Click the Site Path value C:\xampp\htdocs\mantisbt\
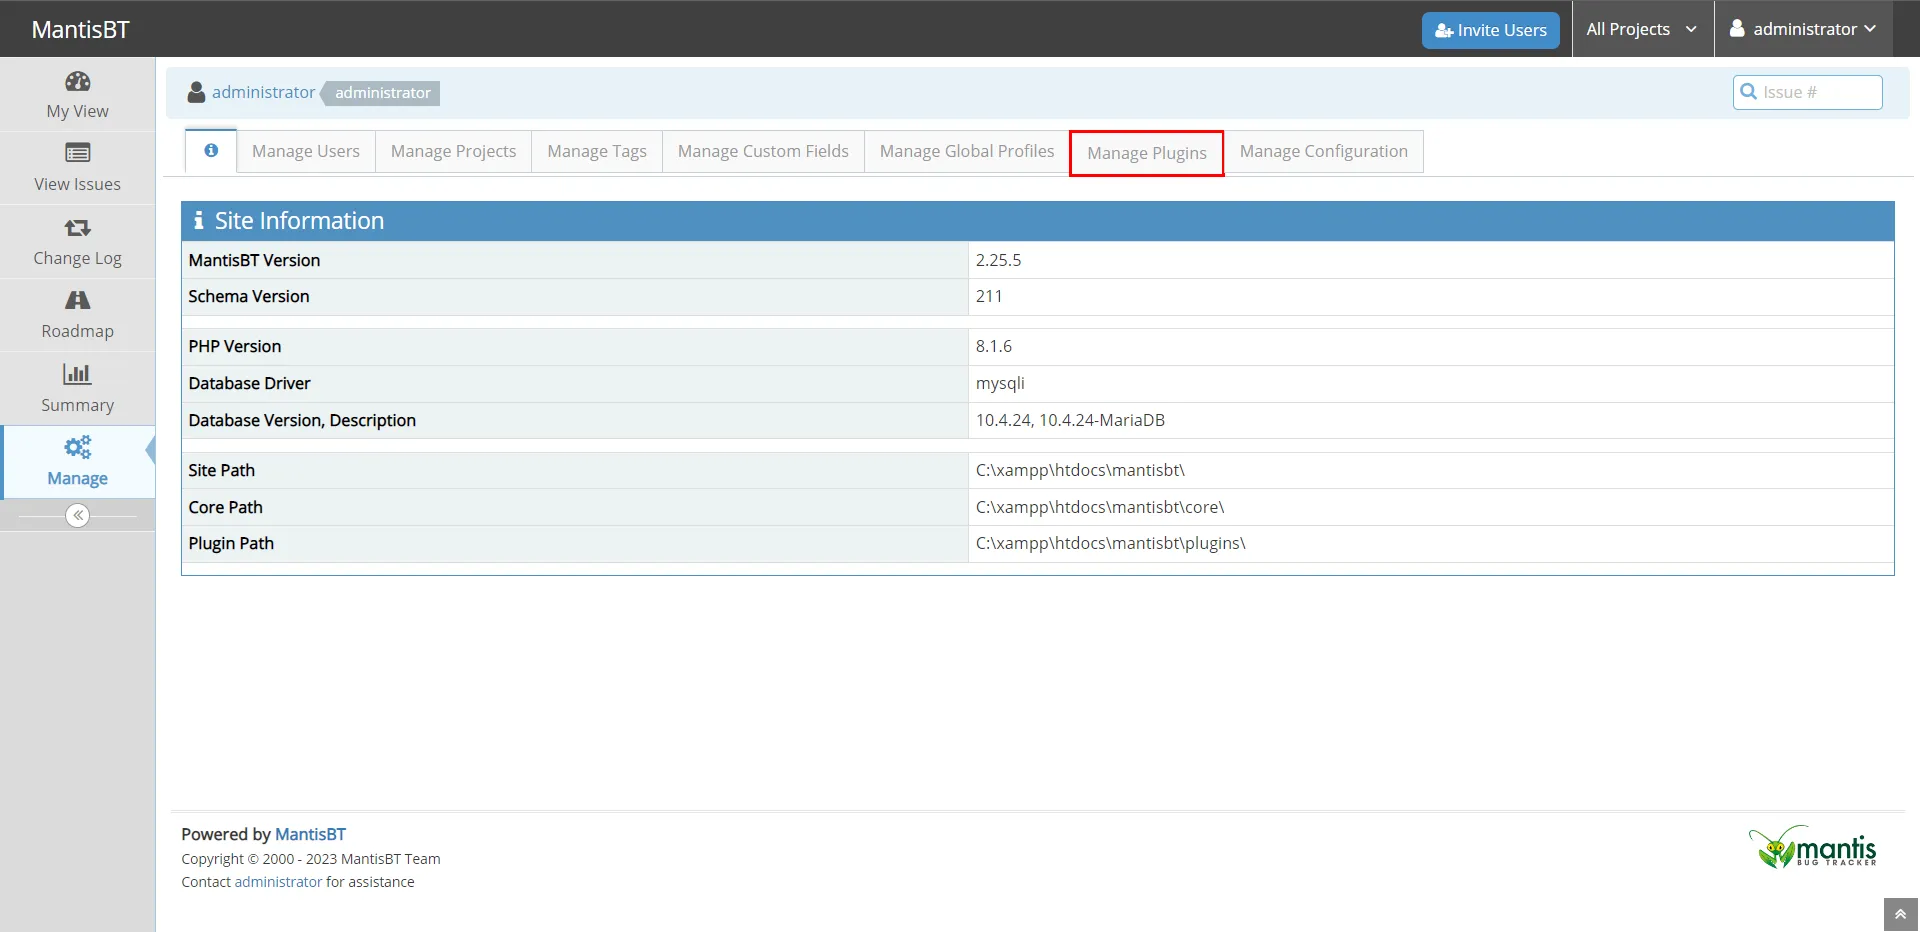 point(1080,470)
